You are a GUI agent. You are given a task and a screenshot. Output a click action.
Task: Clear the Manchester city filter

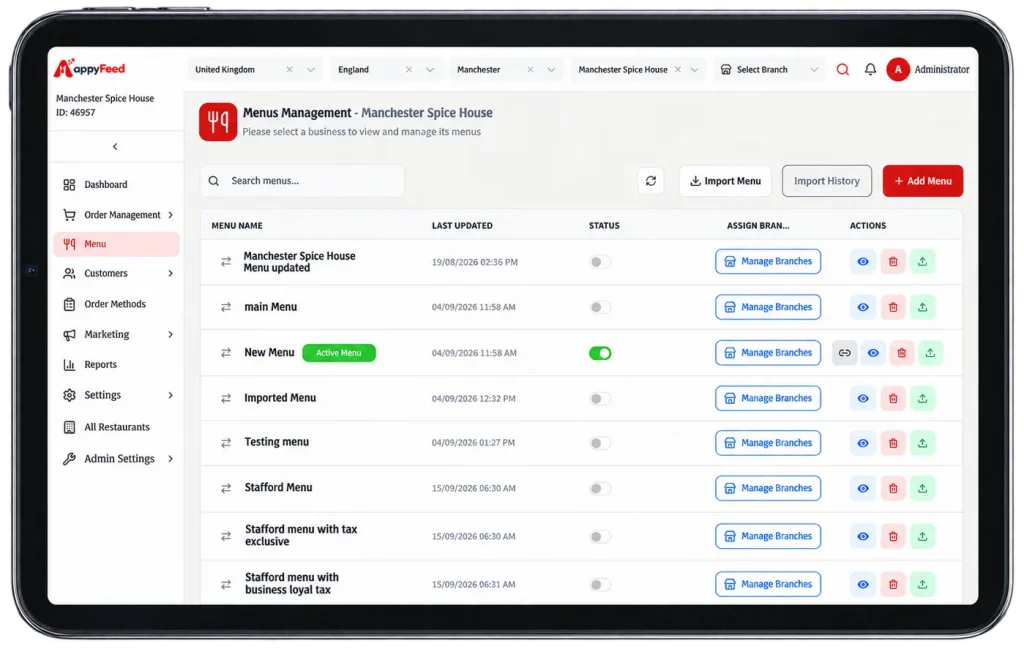(530, 70)
